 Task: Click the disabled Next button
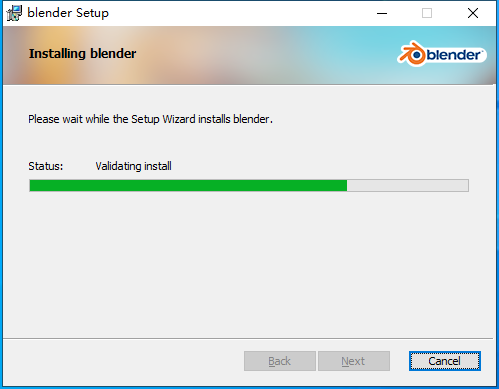(354, 361)
